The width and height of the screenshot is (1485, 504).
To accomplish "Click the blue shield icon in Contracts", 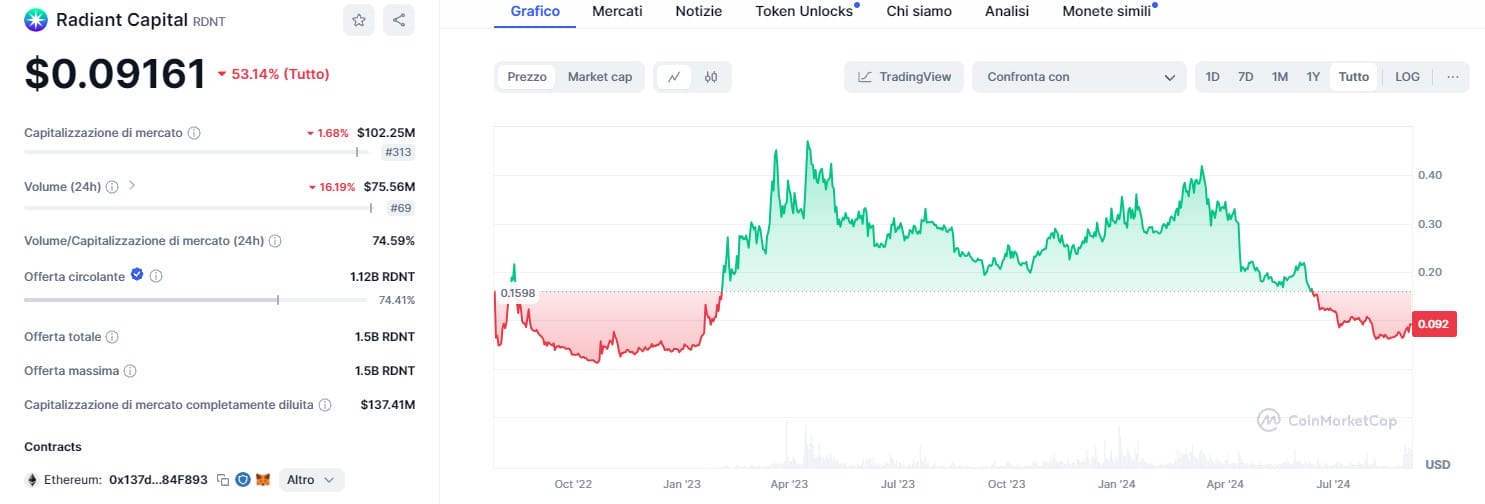I will tap(243, 480).
